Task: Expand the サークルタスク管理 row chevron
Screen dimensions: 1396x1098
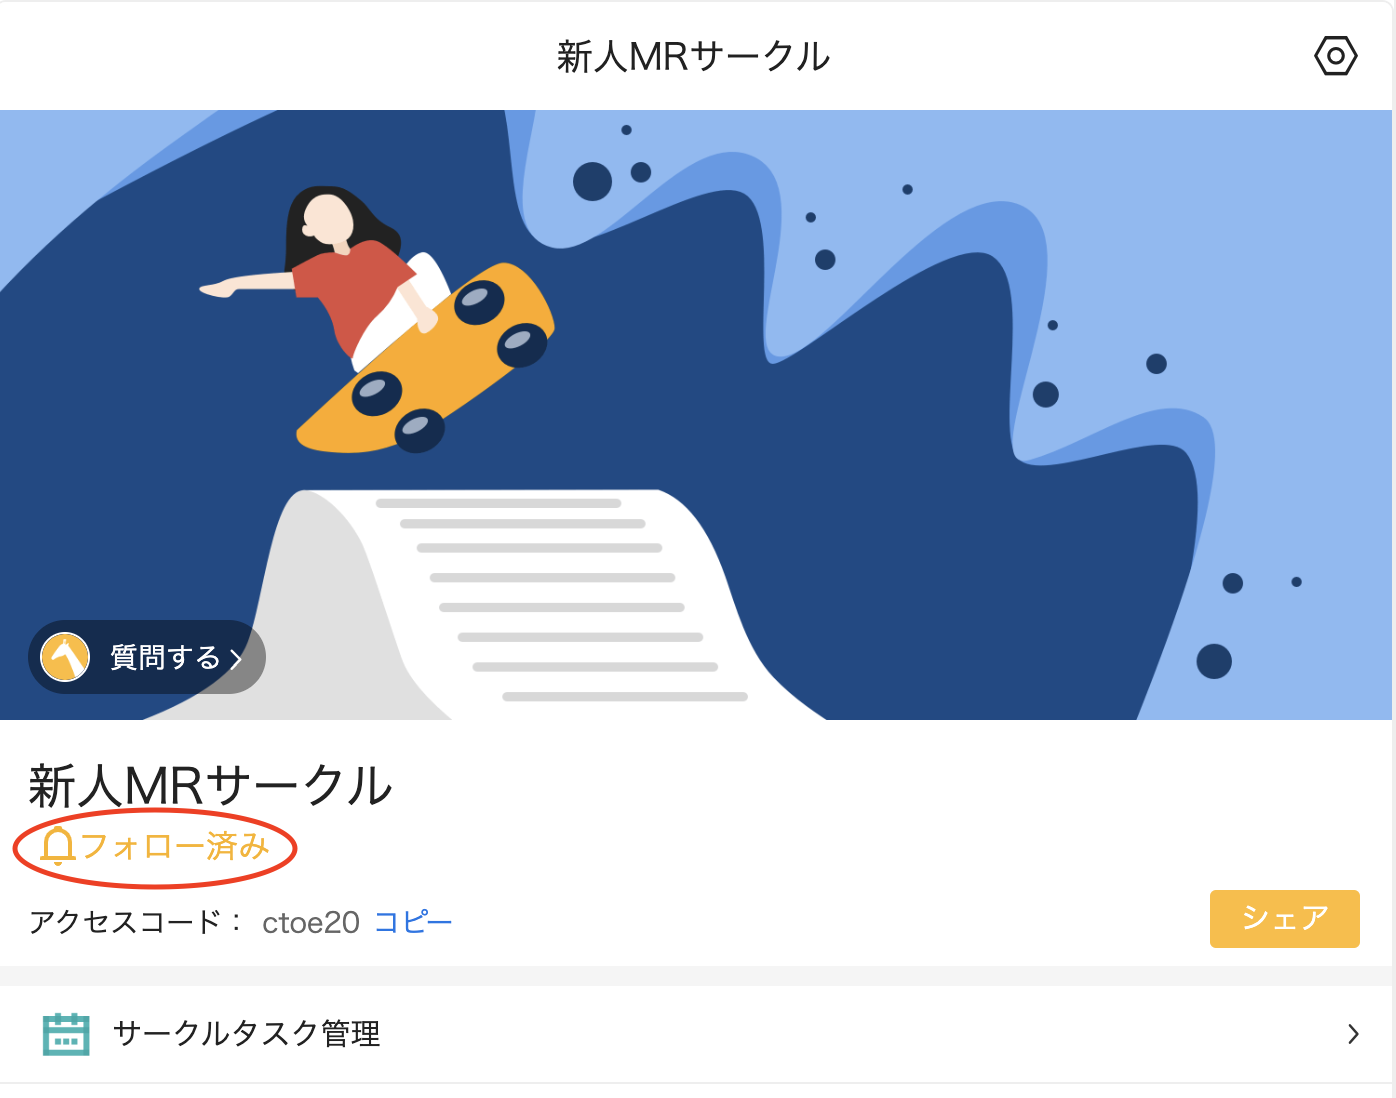Action: pyautogui.click(x=1353, y=1034)
